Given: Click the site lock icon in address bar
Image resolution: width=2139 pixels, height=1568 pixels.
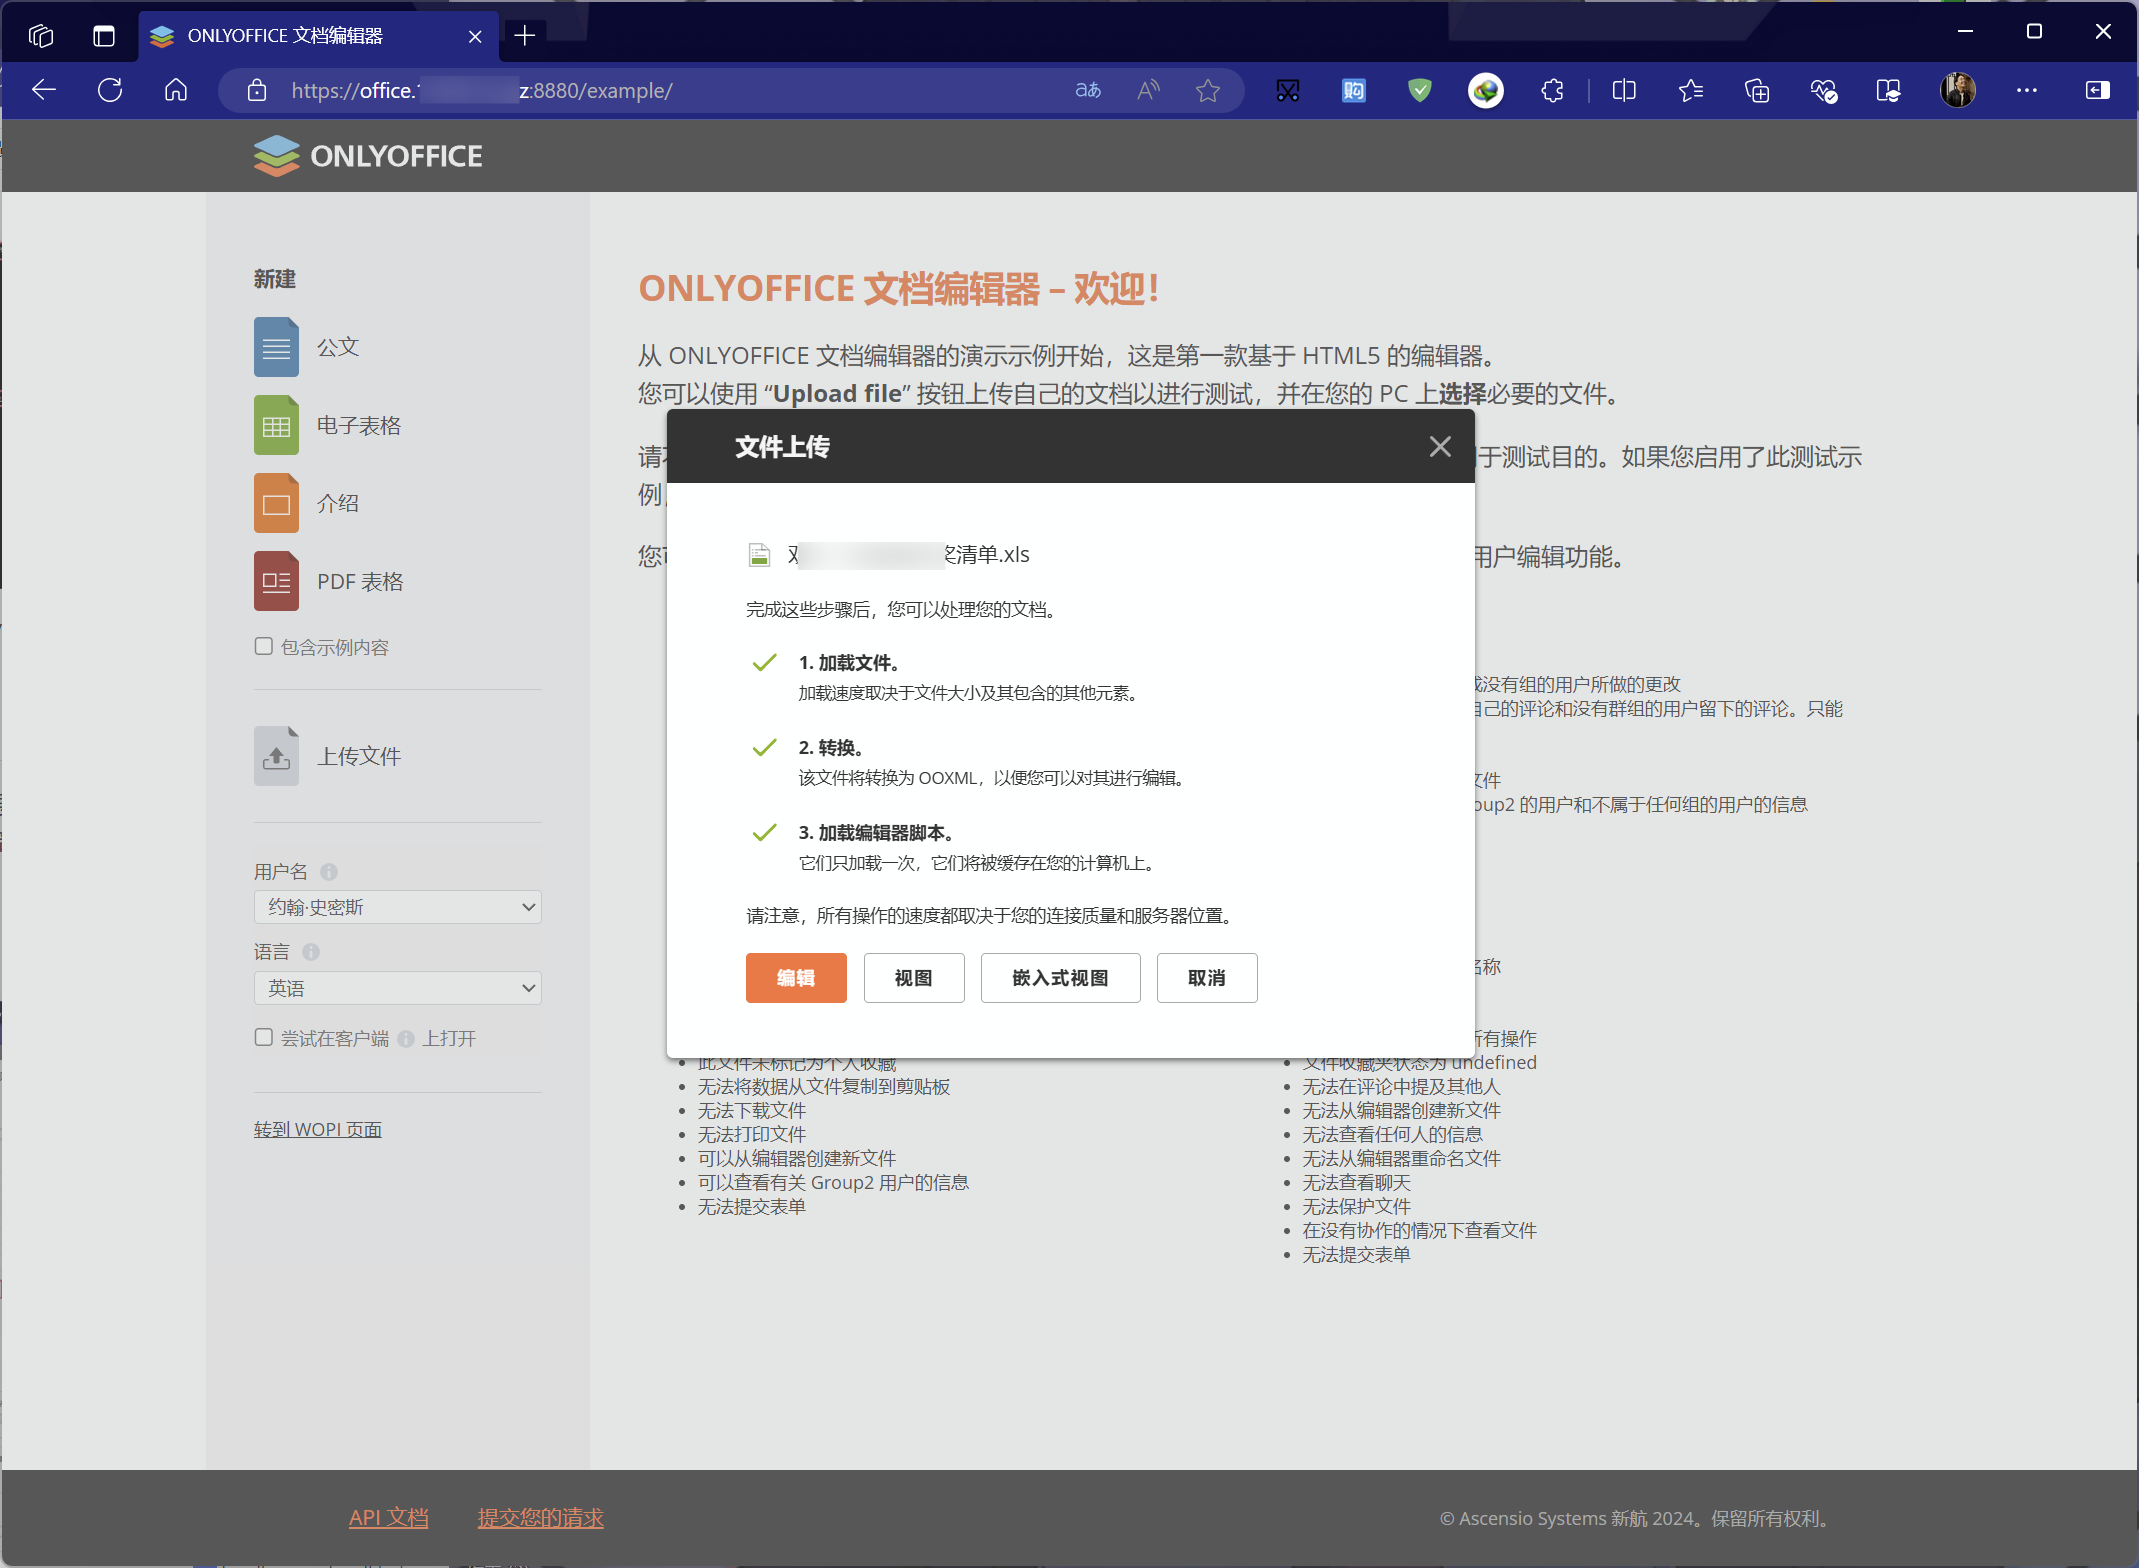Looking at the screenshot, I should point(257,91).
